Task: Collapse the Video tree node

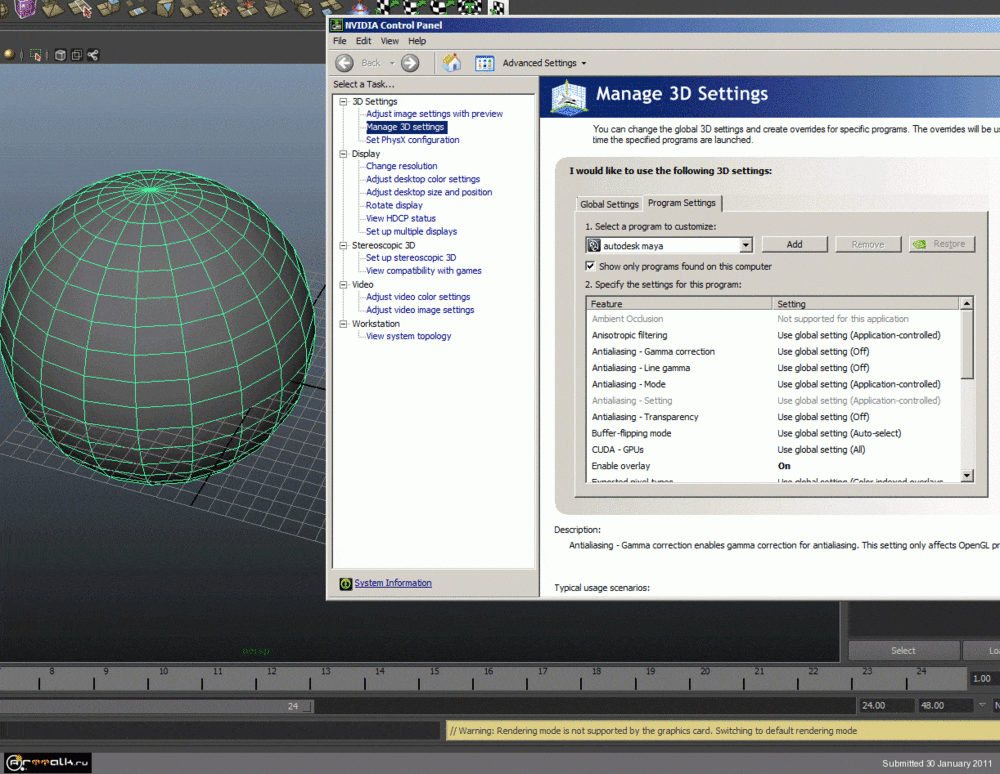Action: [343, 284]
